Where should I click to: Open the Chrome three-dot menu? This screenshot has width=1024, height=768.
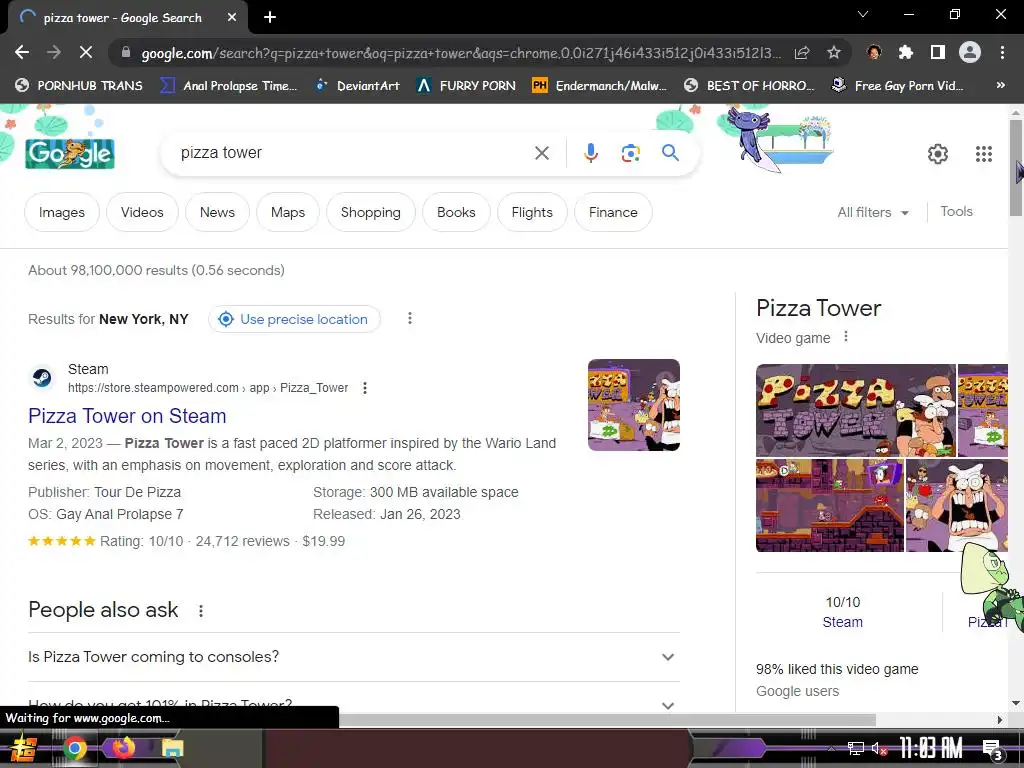point(1002,52)
